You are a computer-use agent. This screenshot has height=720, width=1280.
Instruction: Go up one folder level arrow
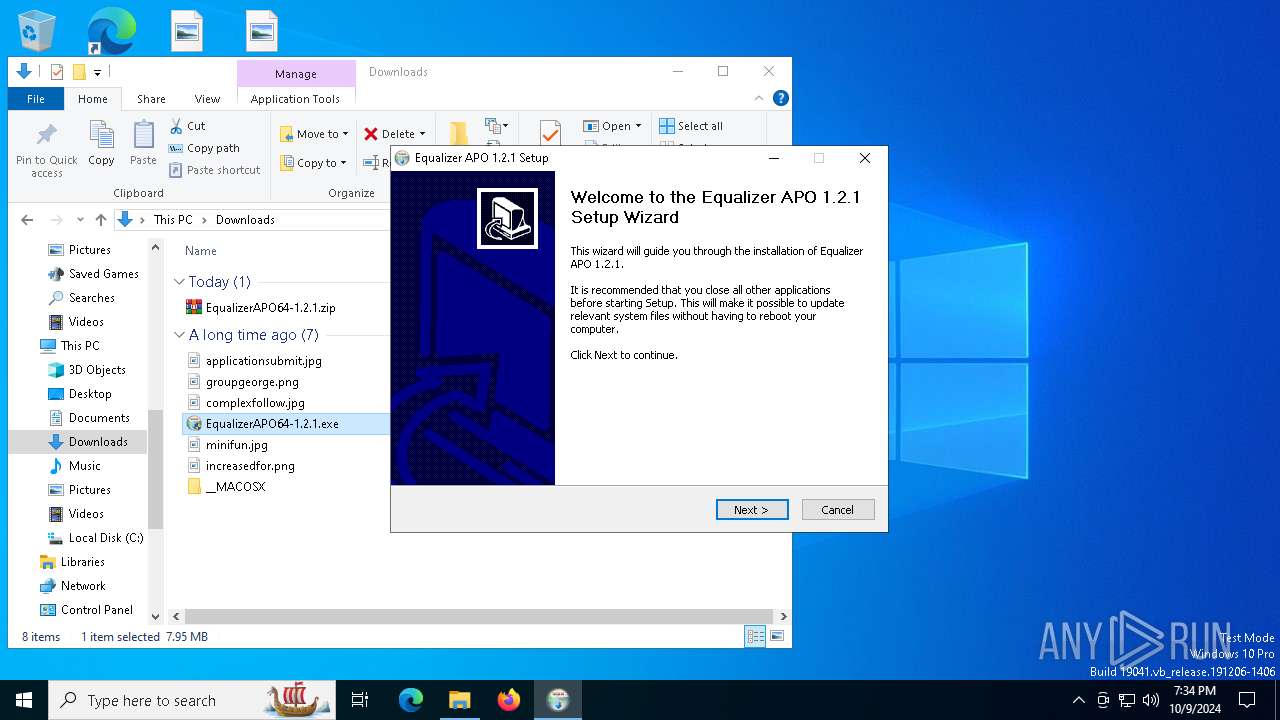(x=100, y=220)
